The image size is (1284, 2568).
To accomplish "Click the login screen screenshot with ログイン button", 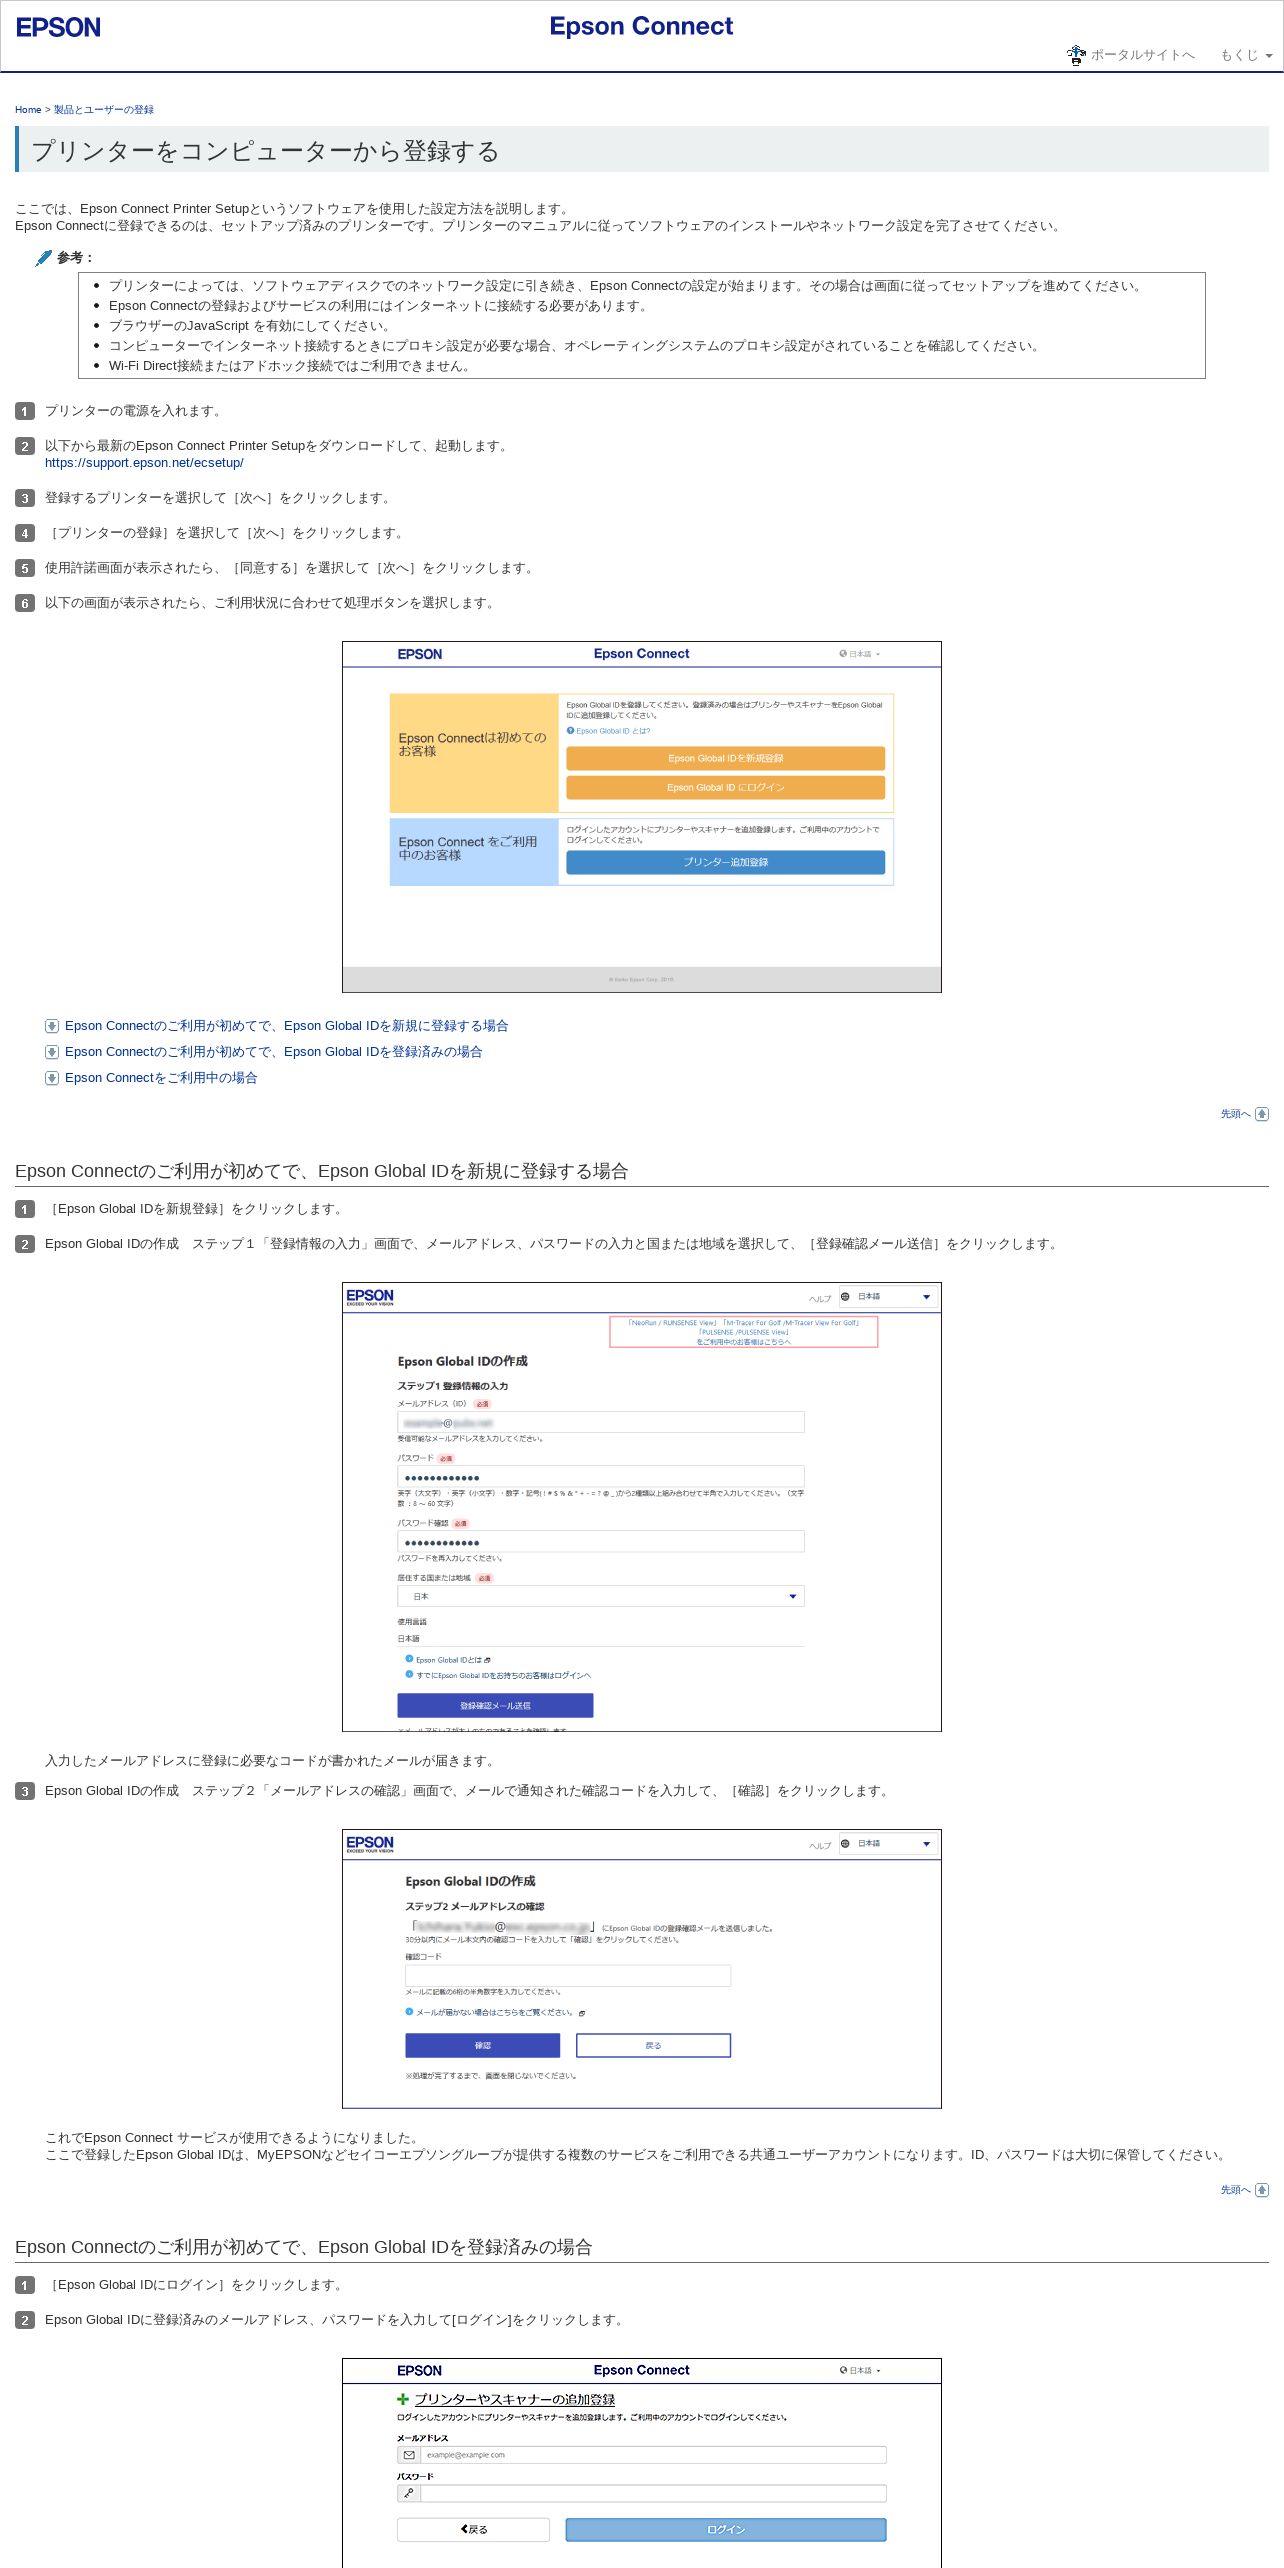I will 642,2463.
